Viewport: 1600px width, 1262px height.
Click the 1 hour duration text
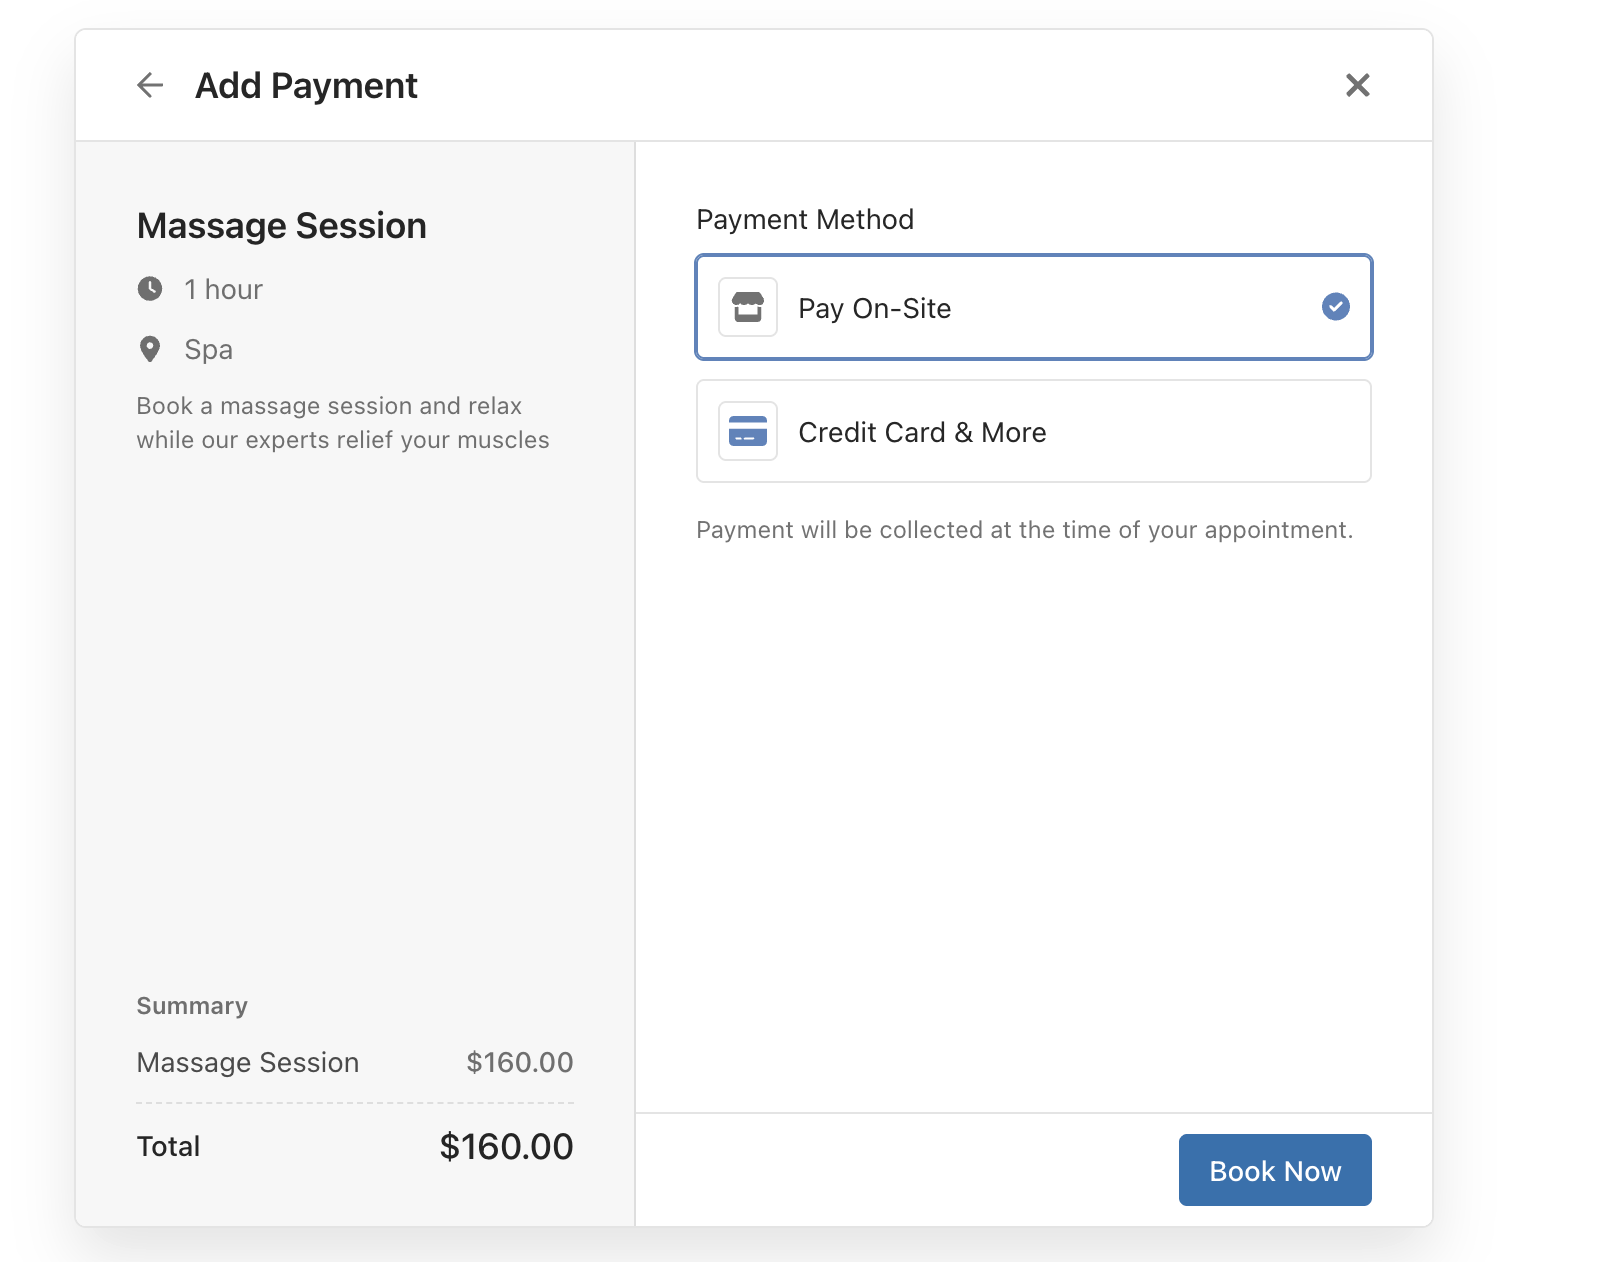pyautogui.click(x=223, y=290)
